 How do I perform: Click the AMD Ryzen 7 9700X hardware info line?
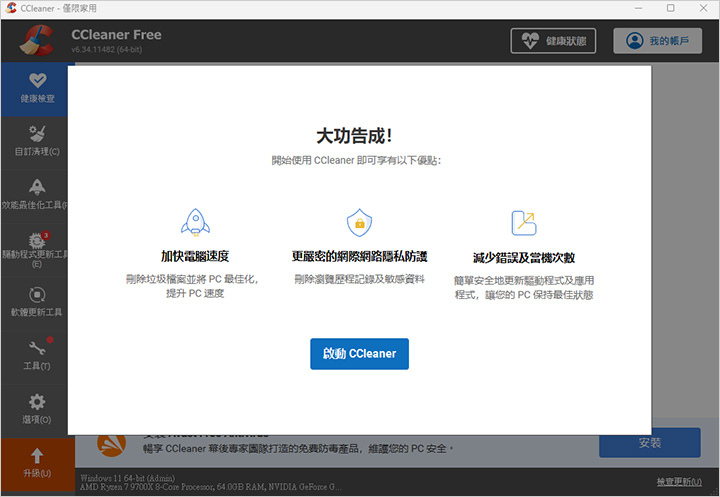(x=210, y=486)
